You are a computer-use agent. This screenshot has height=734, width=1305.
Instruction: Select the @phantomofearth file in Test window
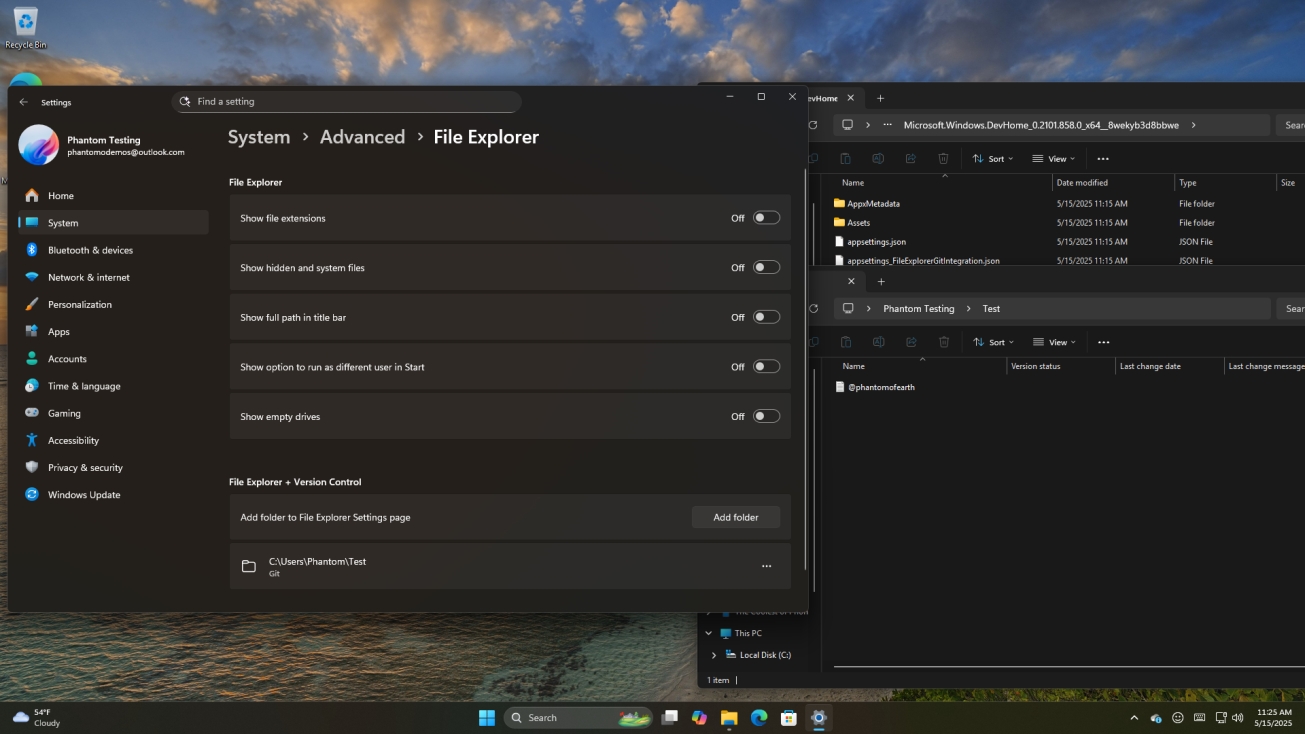pos(880,387)
